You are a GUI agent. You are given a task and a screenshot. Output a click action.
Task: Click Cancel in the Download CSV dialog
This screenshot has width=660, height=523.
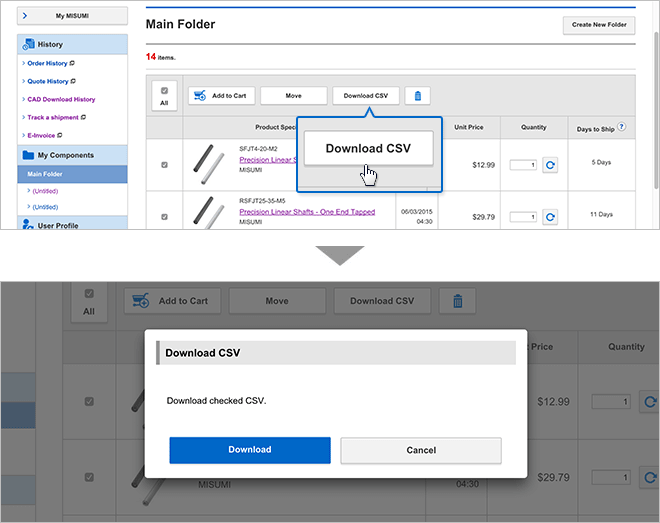click(421, 450)
